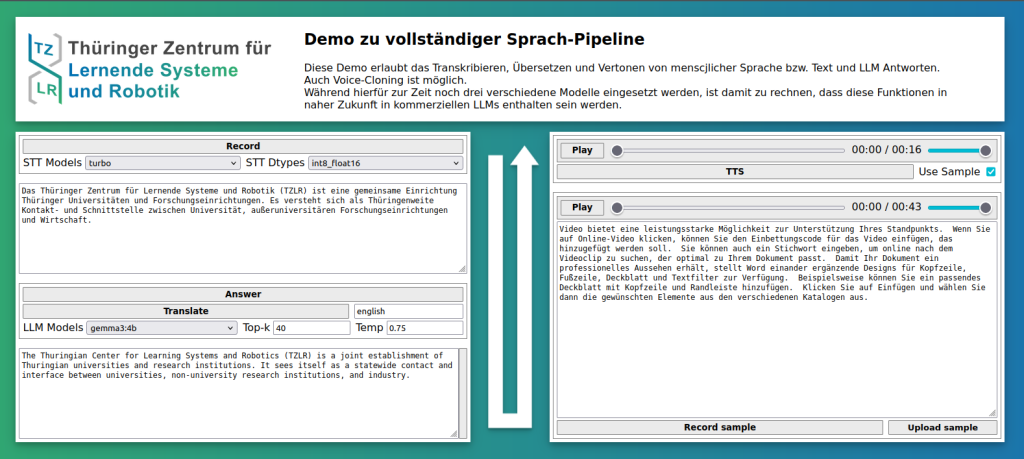Click the Record button
Screen dimensions: 1024x459
[x=243, y=146]
